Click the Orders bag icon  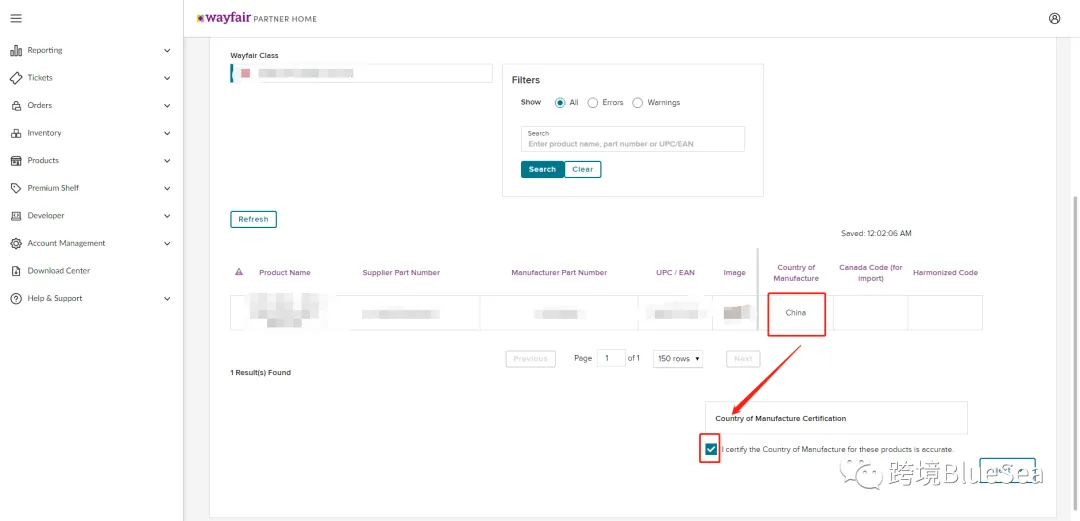tap(16, 105)
